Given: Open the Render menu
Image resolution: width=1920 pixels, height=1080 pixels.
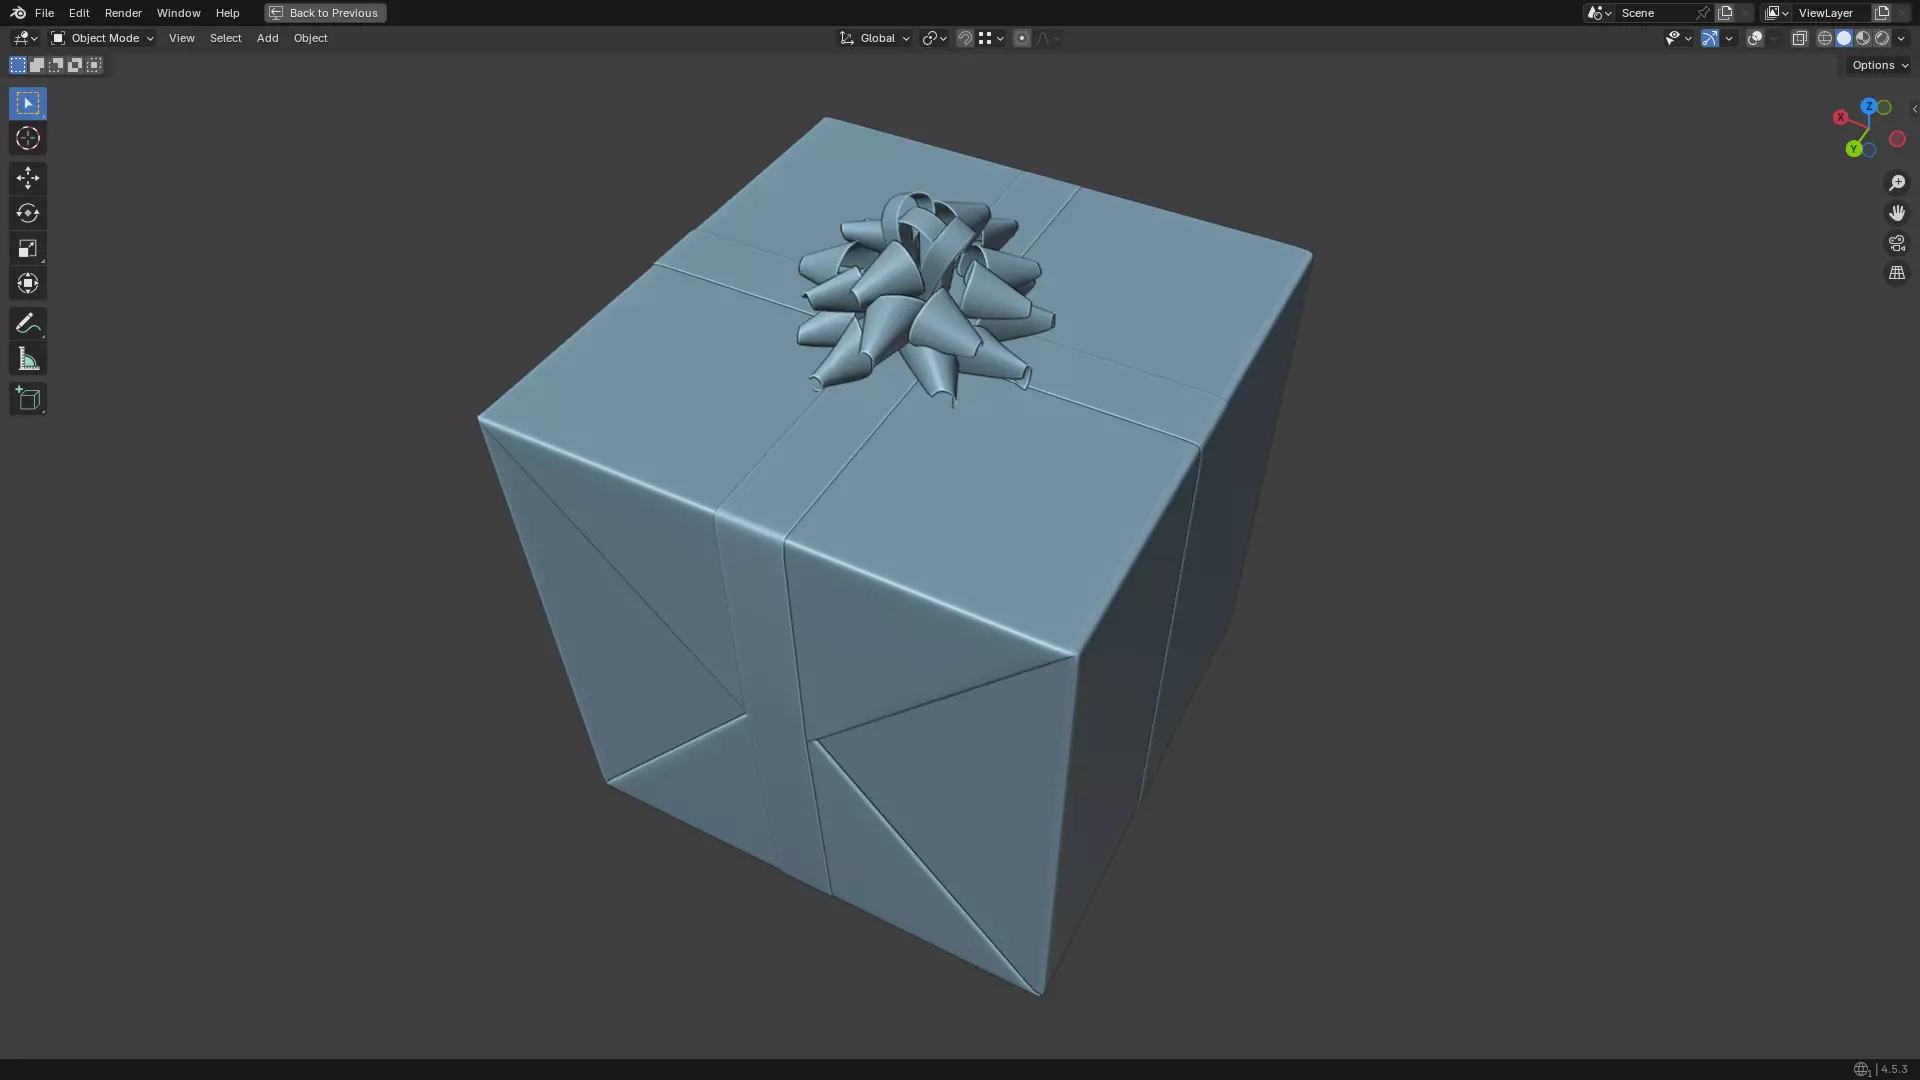Looking at the screenshot, I should tap(123, 13).
